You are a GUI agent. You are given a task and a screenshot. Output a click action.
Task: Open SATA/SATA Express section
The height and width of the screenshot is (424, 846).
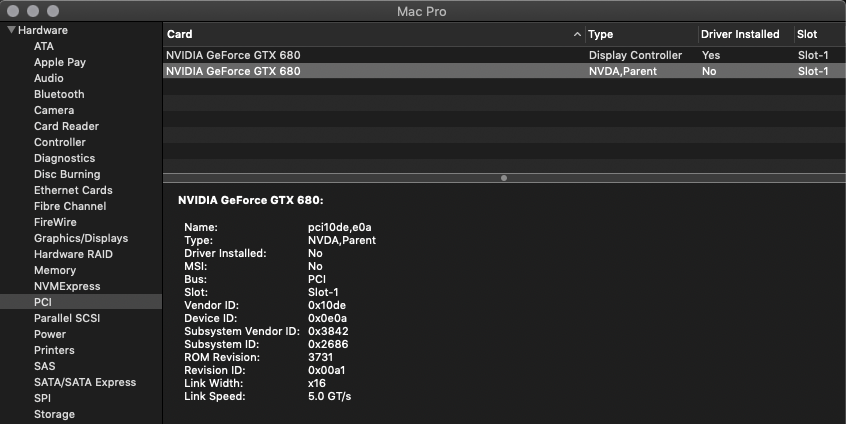pyautogui.click(x=85, y=382)
